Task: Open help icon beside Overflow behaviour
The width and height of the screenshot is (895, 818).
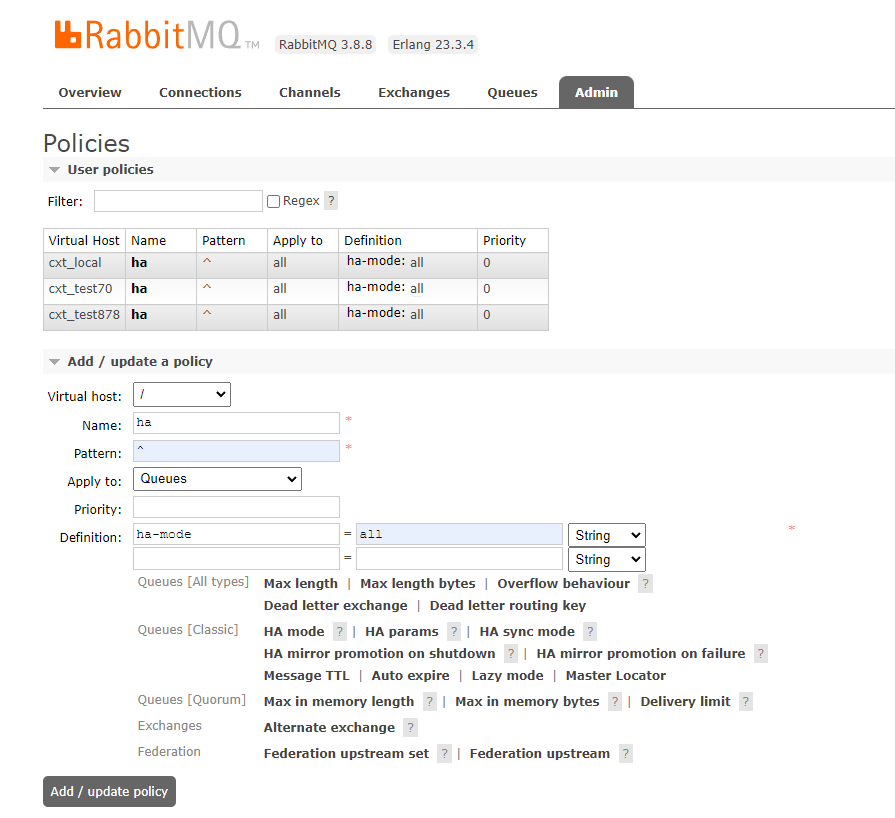Action: pyautogui.click(x=645, y=583)
